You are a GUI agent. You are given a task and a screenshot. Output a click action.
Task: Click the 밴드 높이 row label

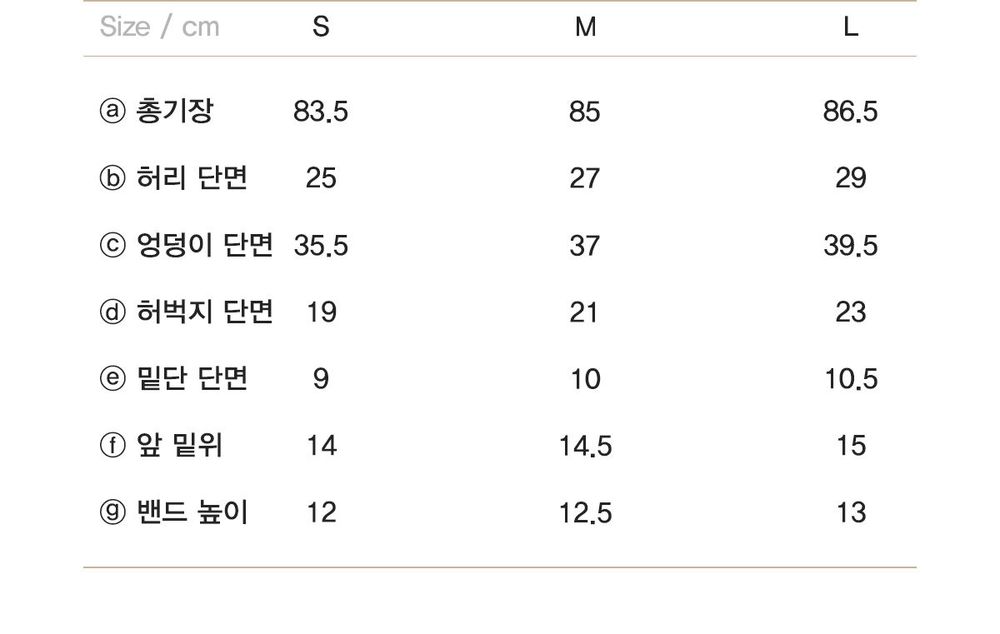(x=192, y=512)
